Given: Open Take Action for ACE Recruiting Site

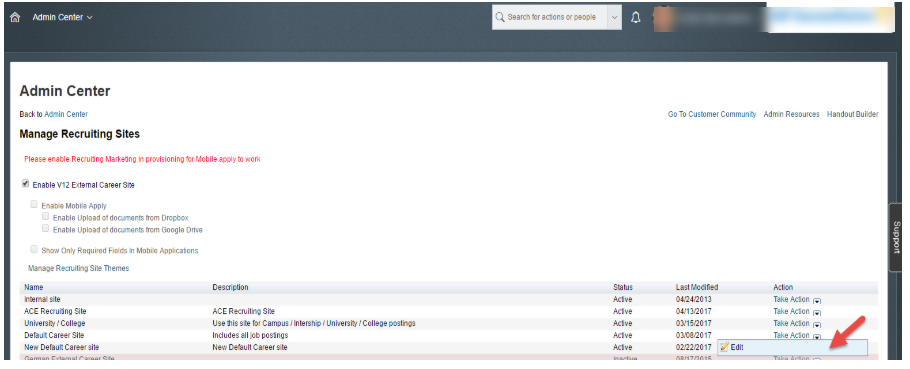Looking at the screenshot, I should pos(797,312).
